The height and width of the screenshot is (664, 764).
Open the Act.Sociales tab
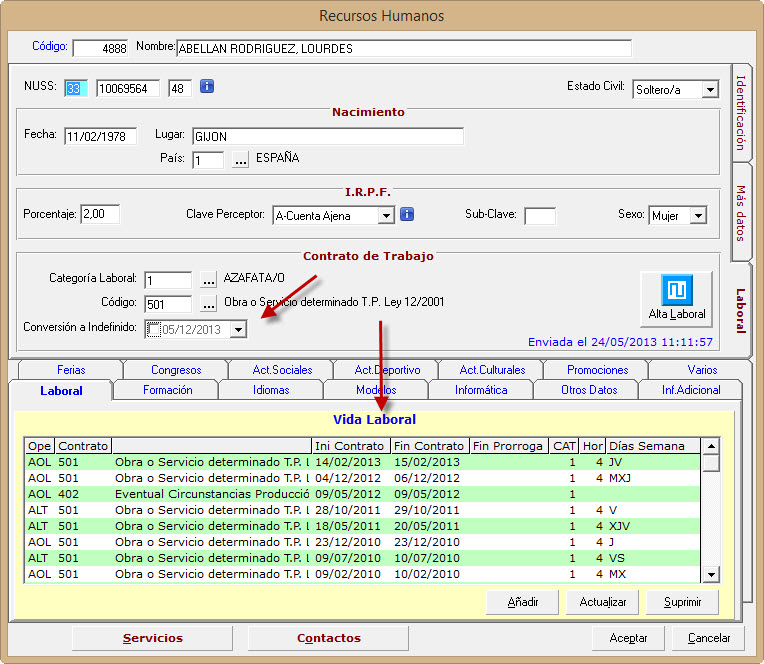[x=282, y=370]
